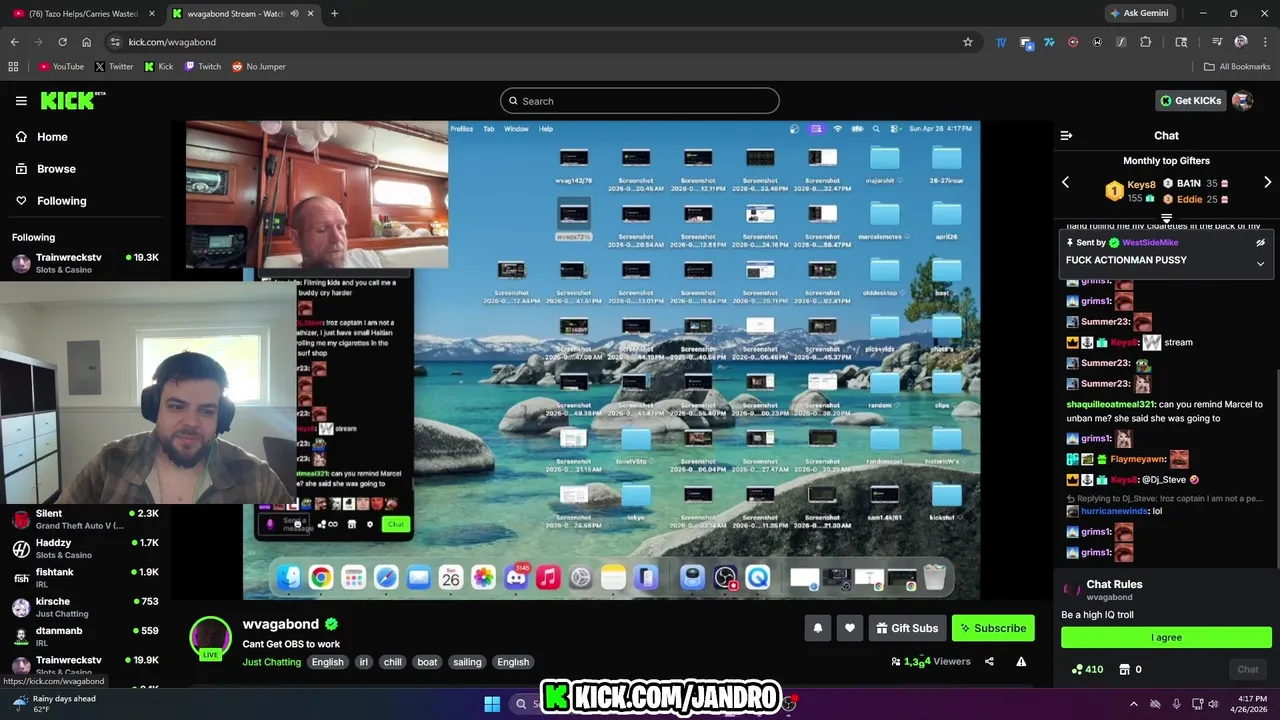Open No Jumper bookmark
Image resolution: width=1280 pixels, height=720 pixels.
(x=258, y=67)
